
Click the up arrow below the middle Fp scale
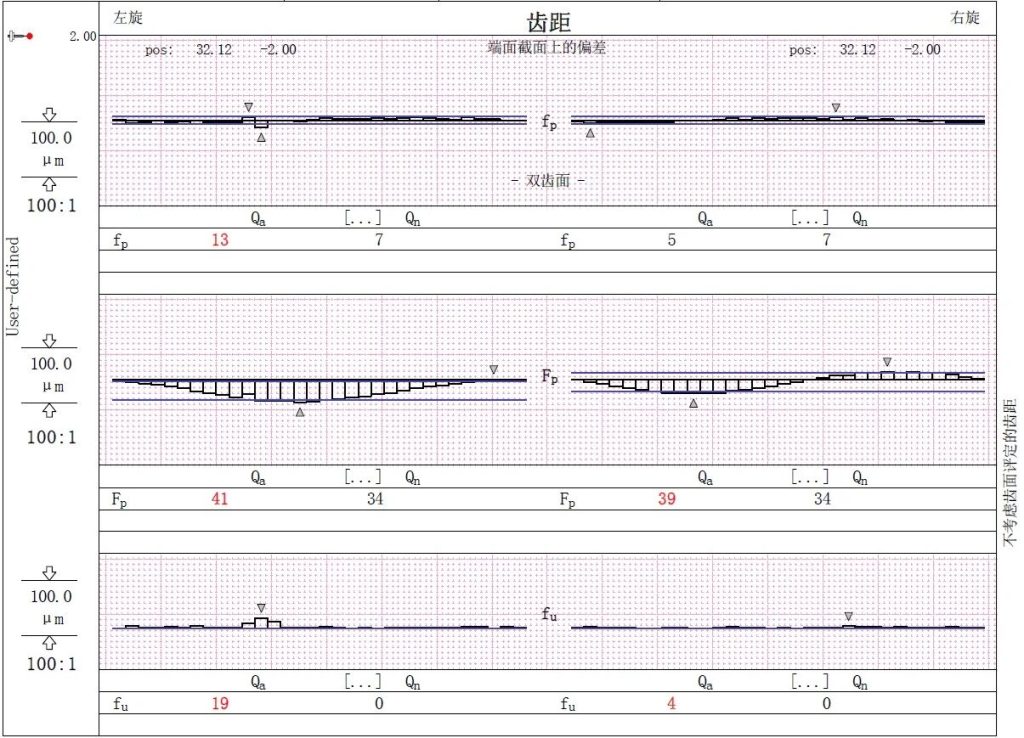coord(49,411)
